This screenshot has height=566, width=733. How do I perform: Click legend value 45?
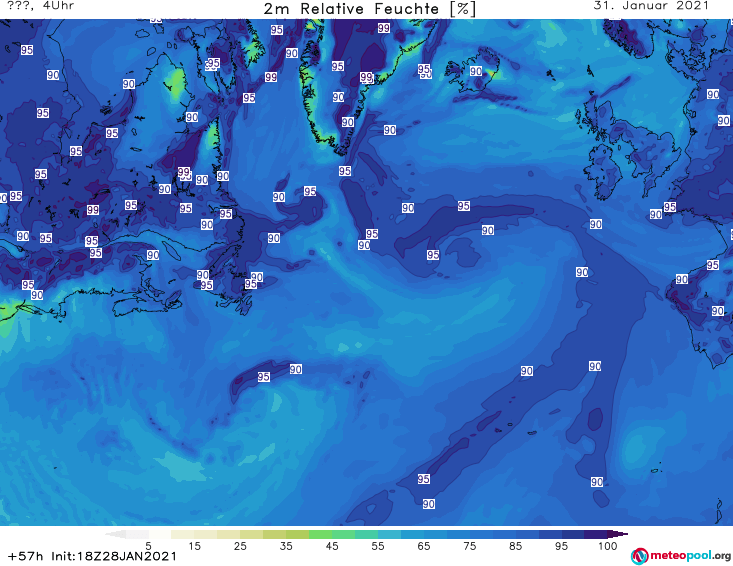click(x=331, y=546)
